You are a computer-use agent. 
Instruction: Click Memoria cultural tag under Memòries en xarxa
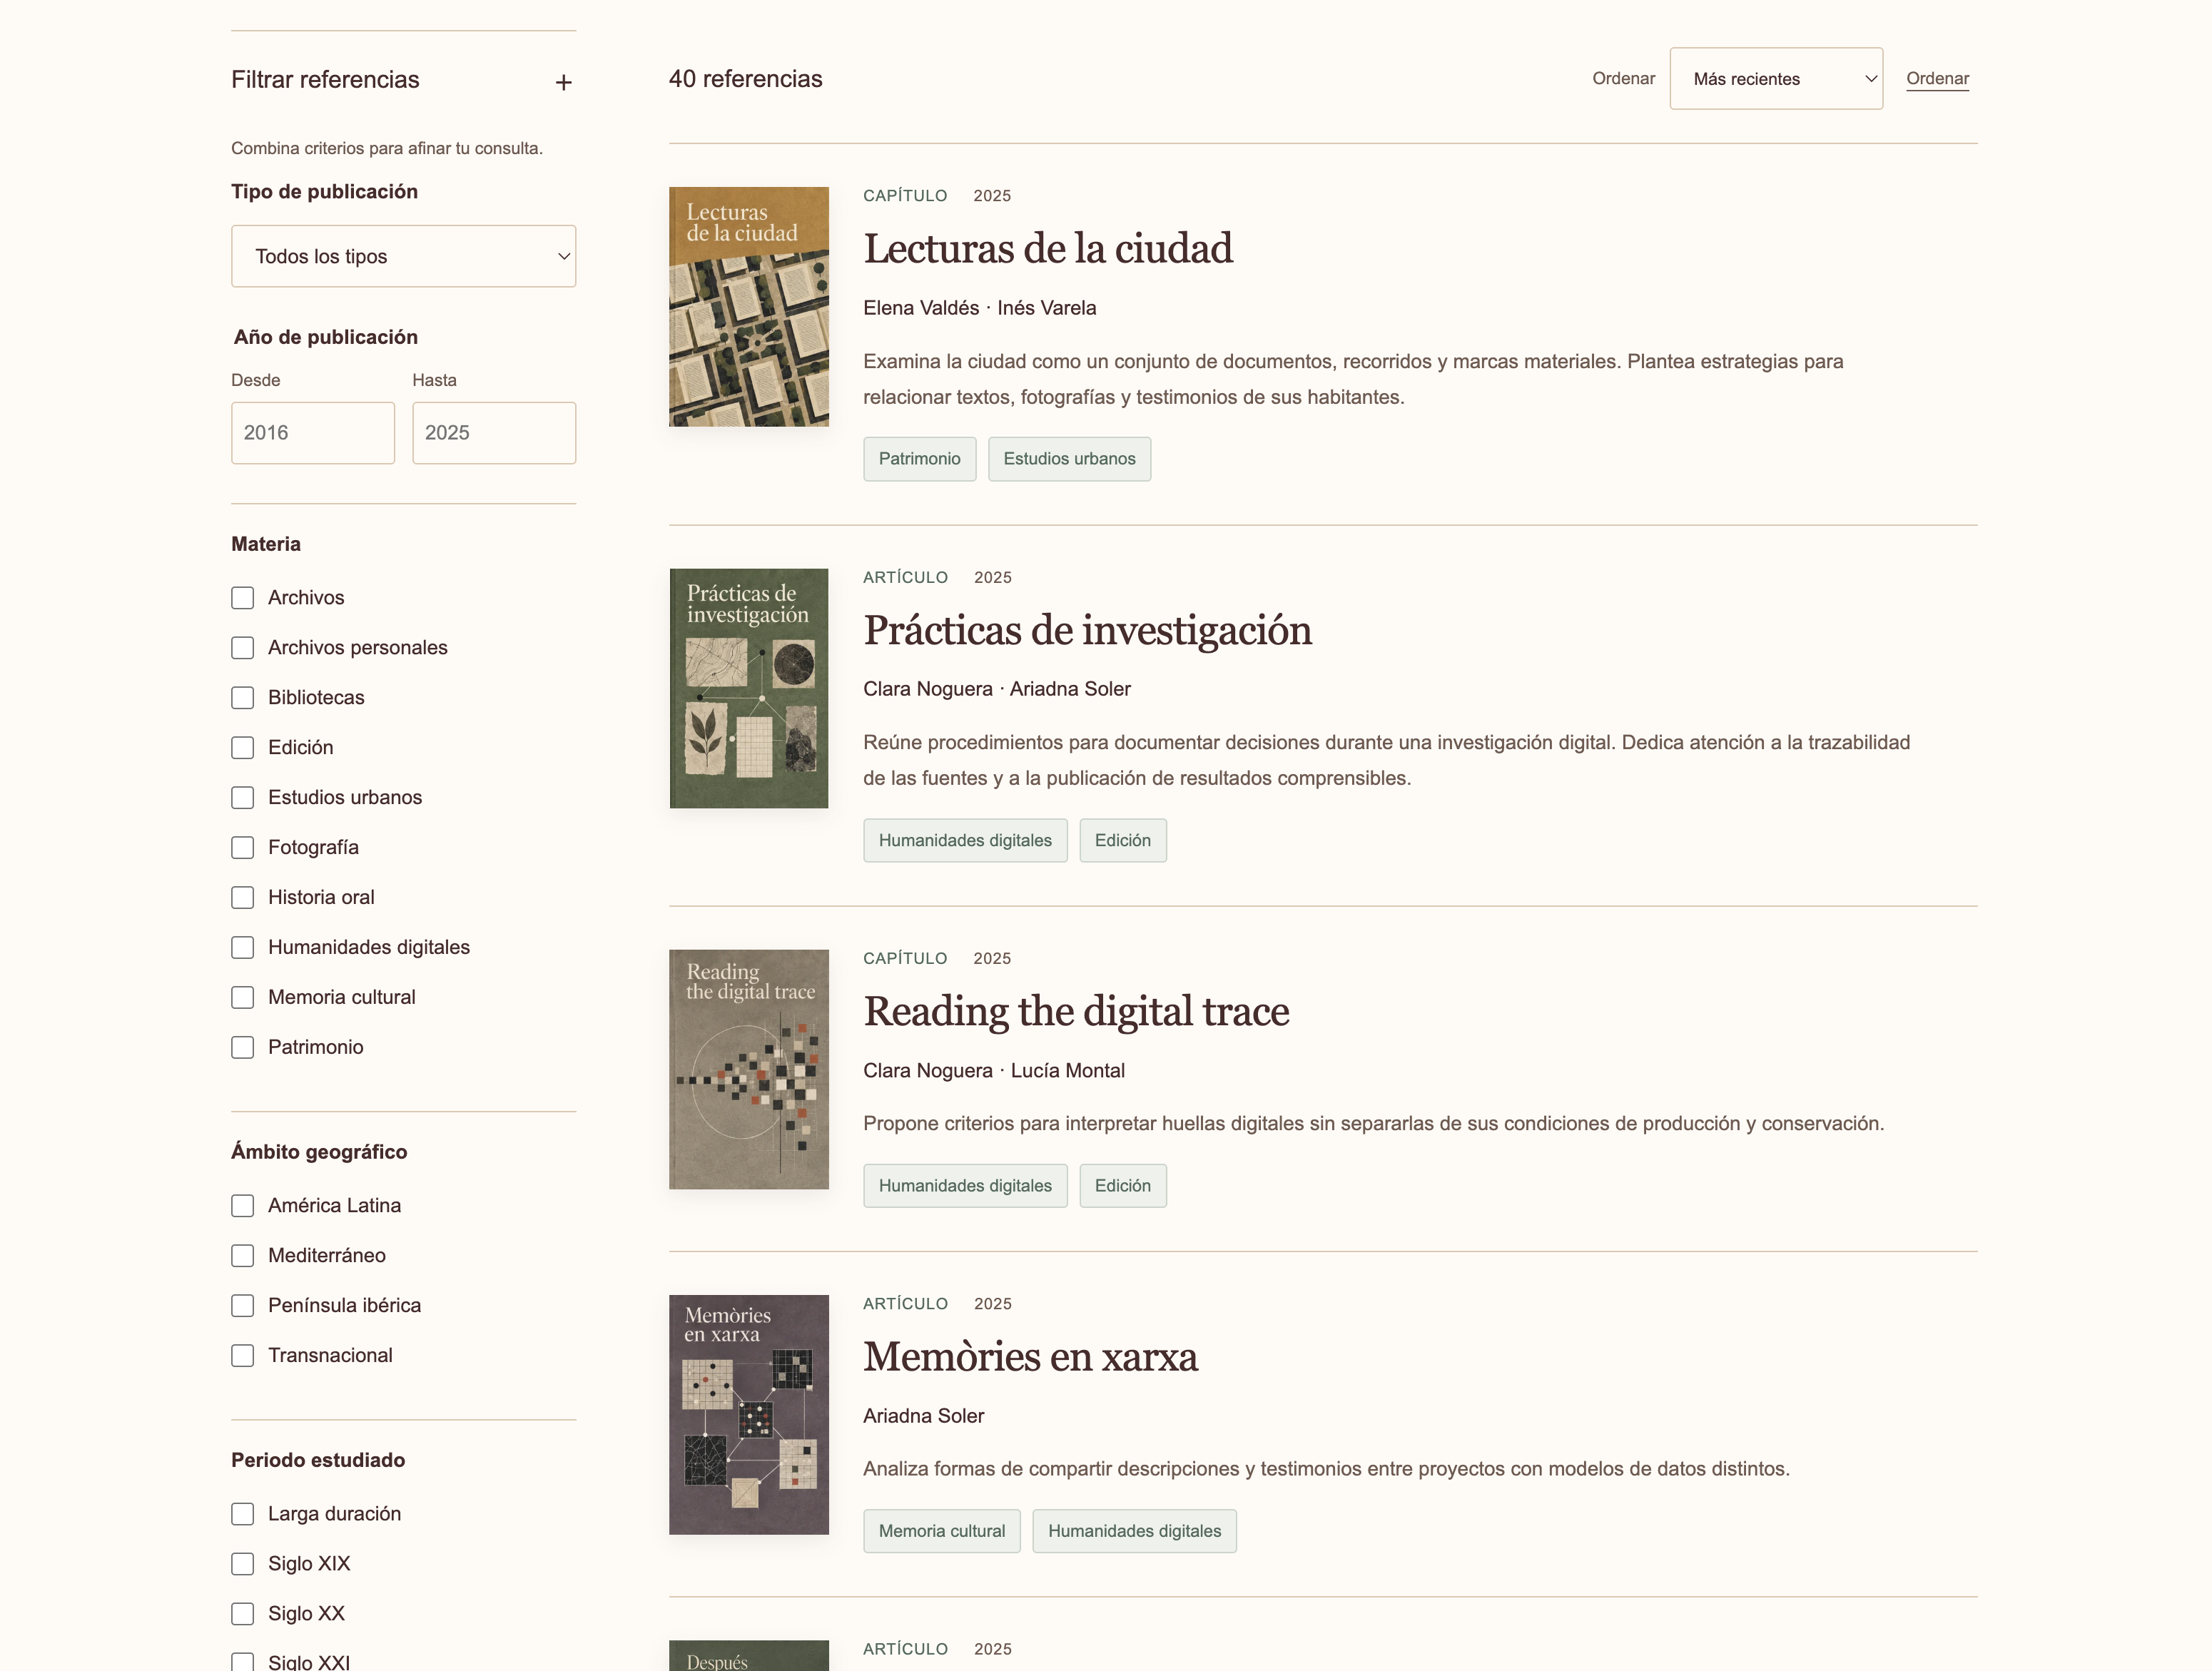coord(942,1531)
